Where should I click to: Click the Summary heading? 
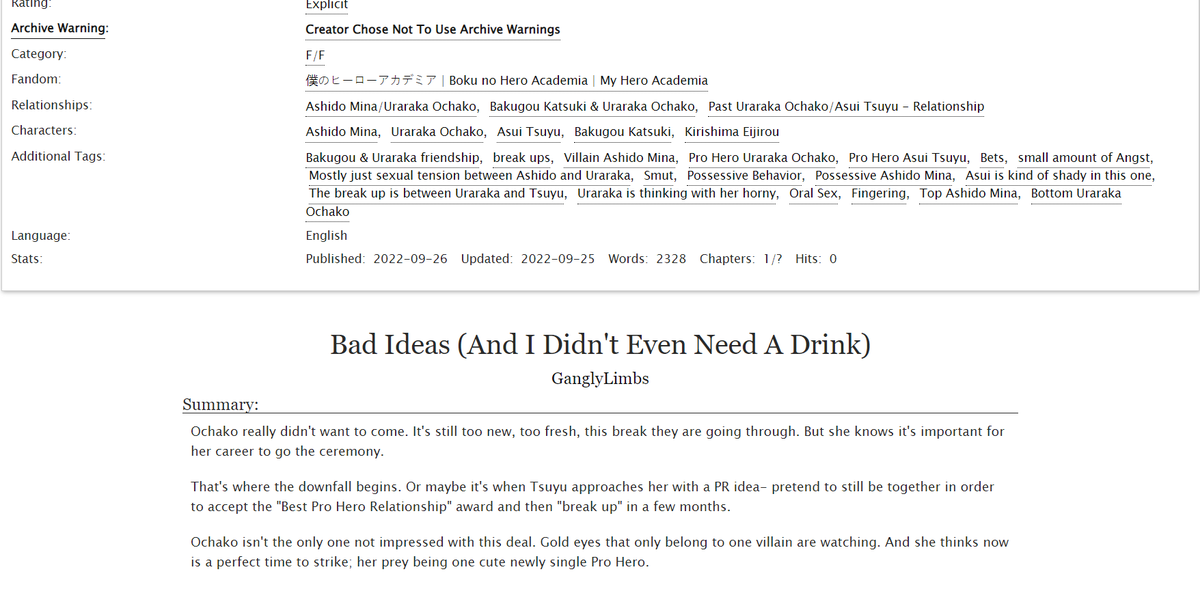[220, 405]
